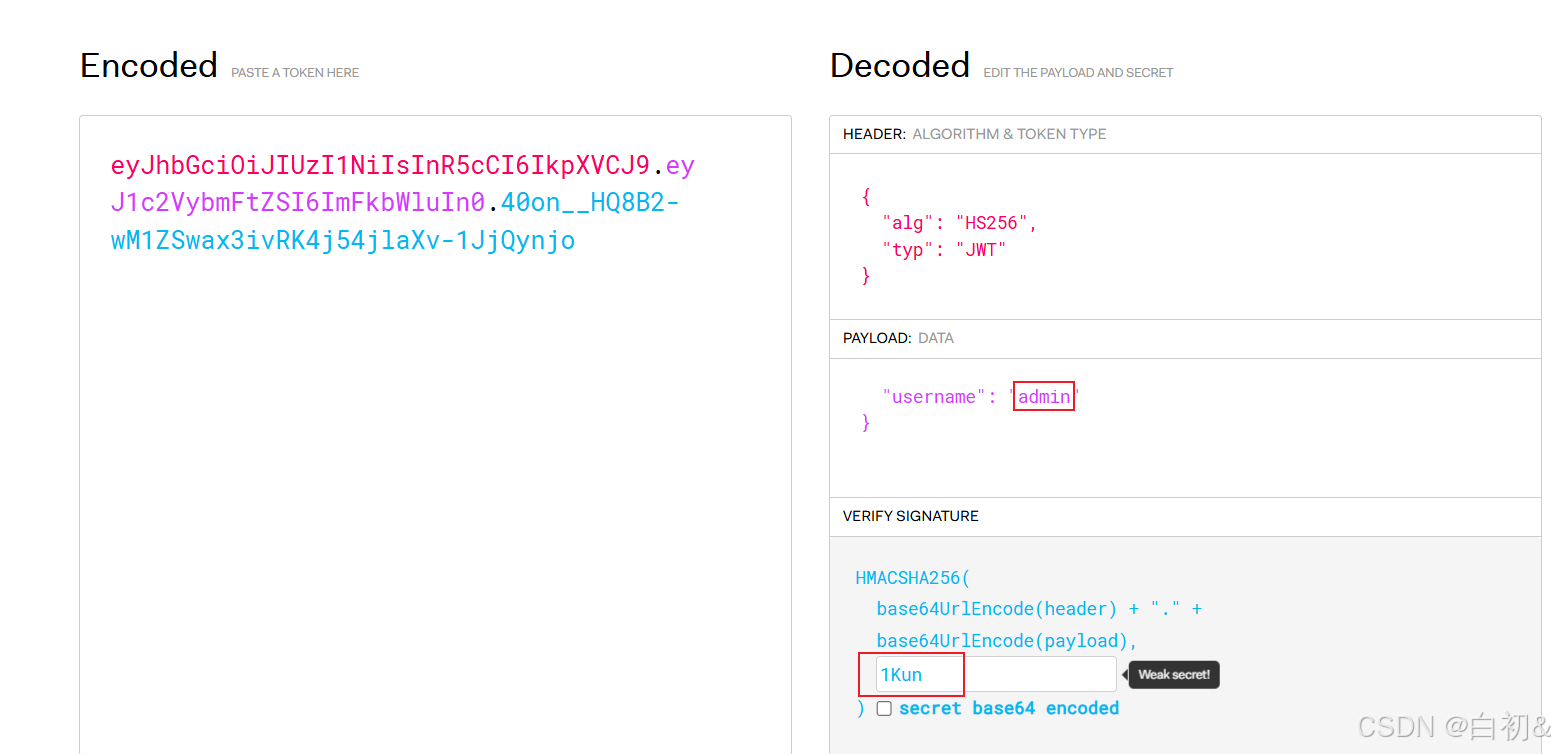Click the Decoded heading

pos(900,65)
